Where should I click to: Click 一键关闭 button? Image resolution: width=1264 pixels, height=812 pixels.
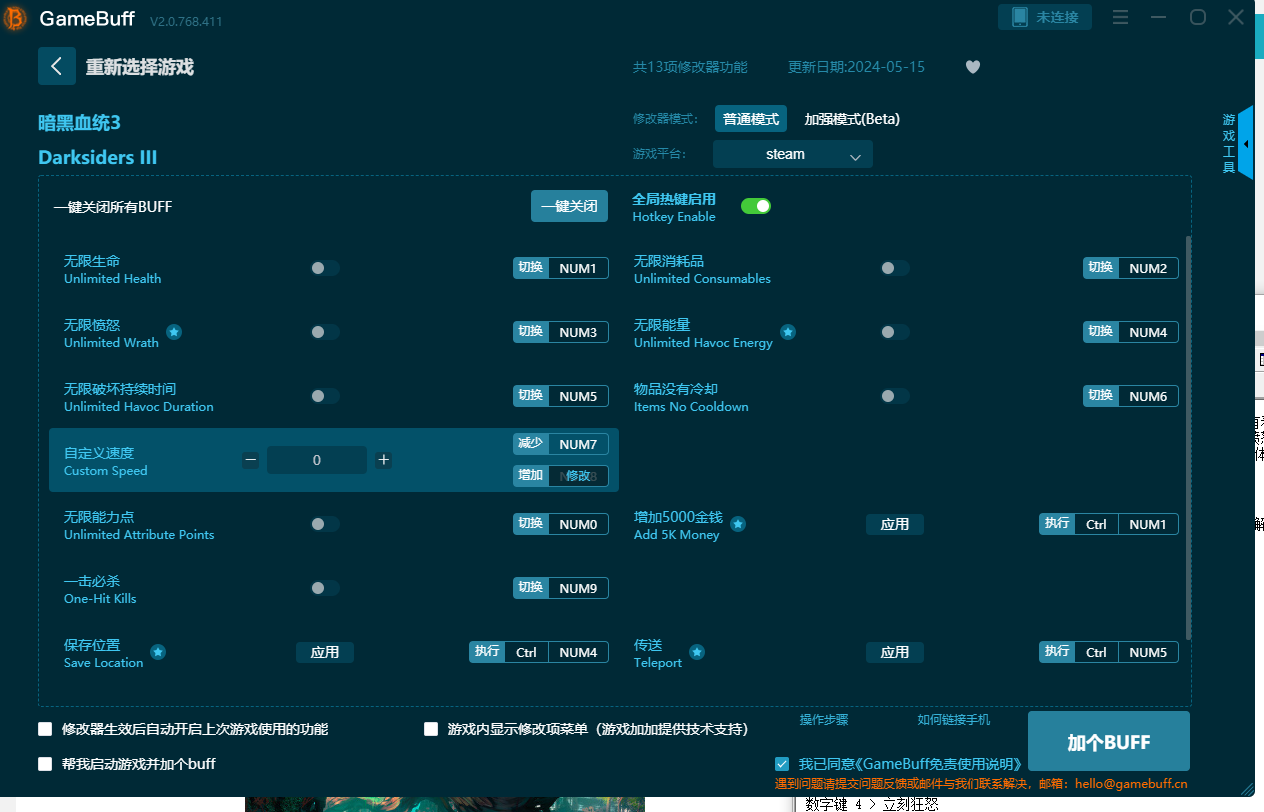pos(569,206)
